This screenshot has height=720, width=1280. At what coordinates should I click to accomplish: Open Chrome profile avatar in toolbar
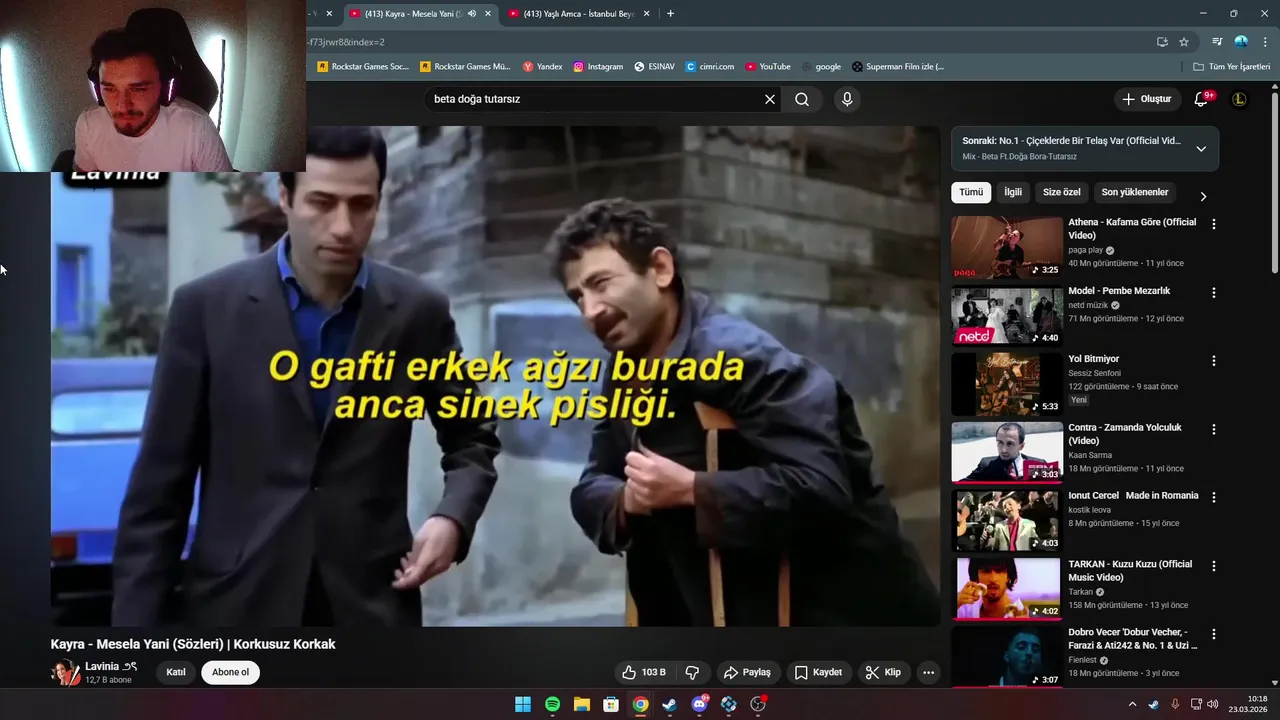(x=1241, y=42)
